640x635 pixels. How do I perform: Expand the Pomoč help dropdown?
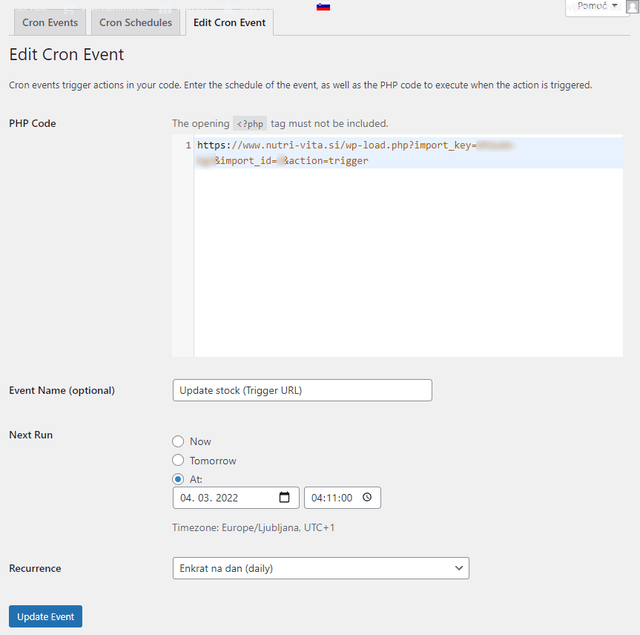(597, 6)
